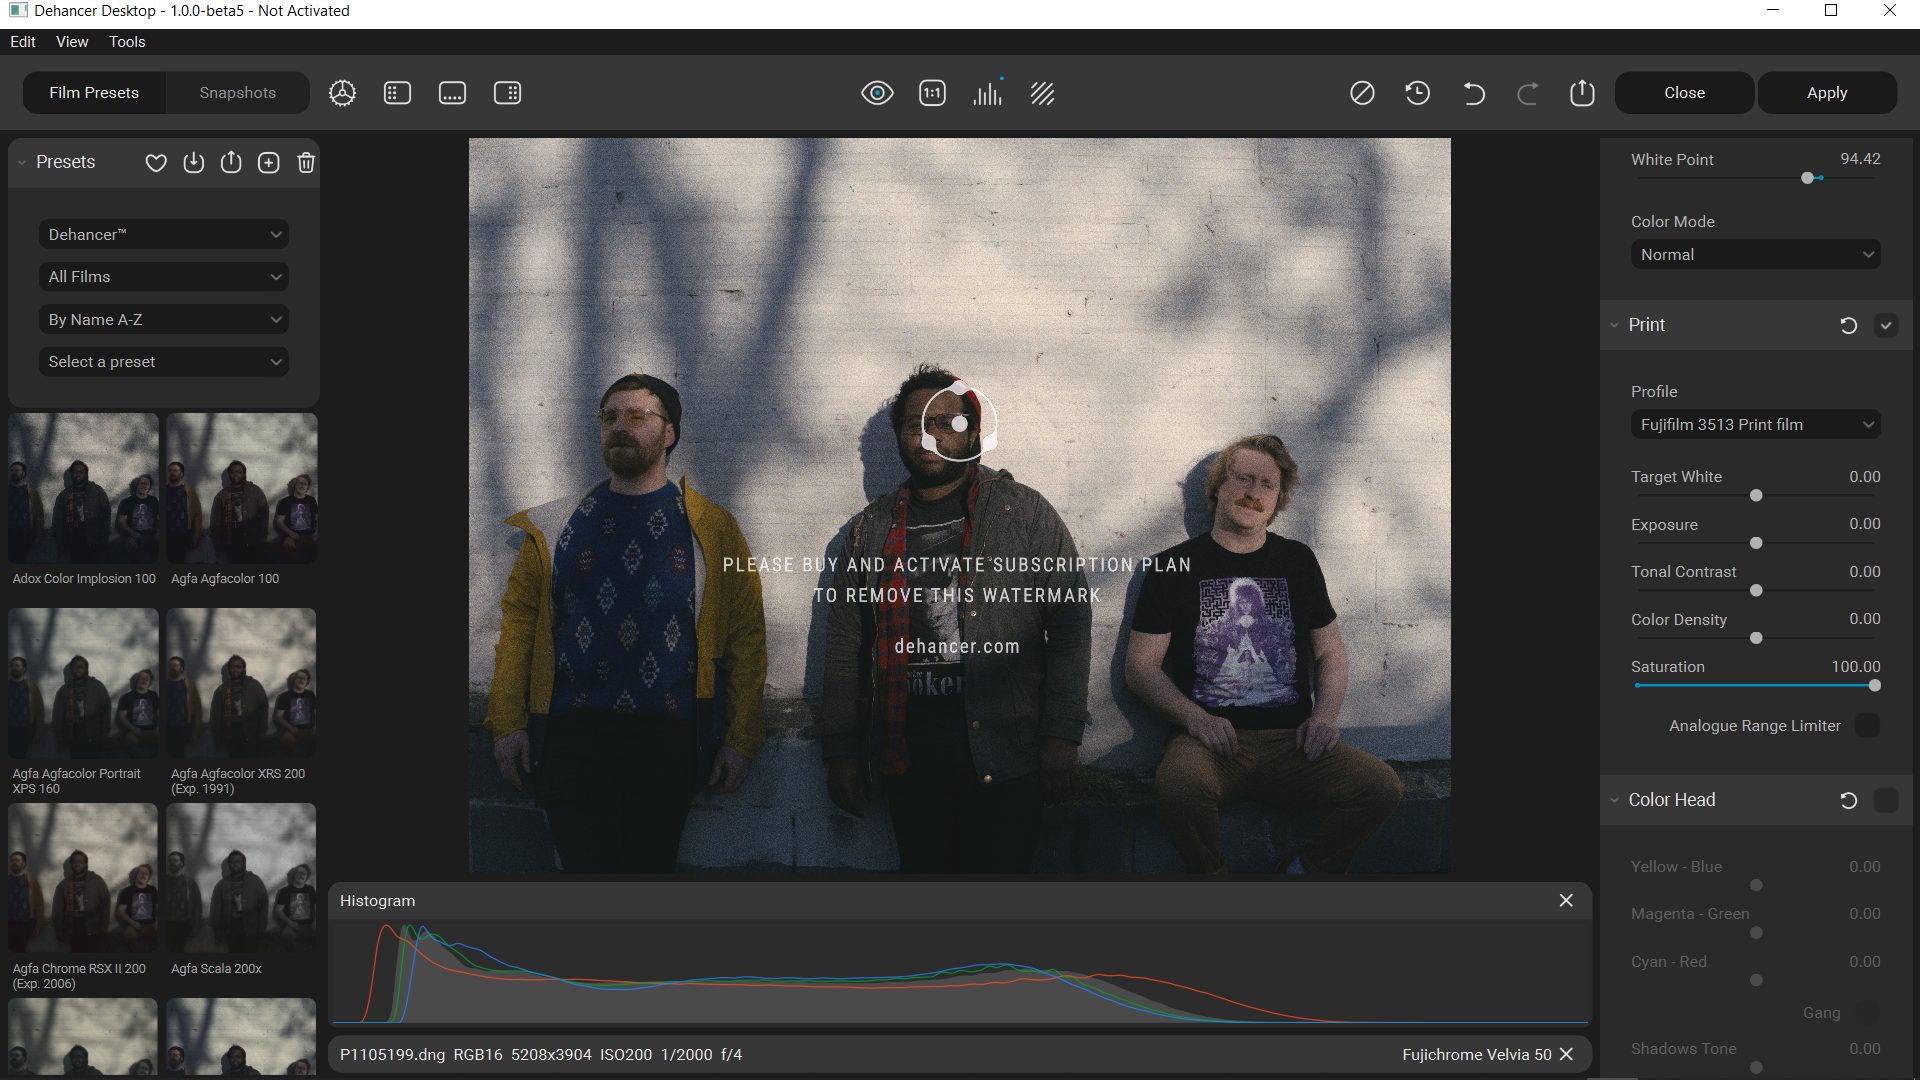
Task: Toggle the Color Head section checkbox
Action: pyautogui.click(x=1885, y=800)
